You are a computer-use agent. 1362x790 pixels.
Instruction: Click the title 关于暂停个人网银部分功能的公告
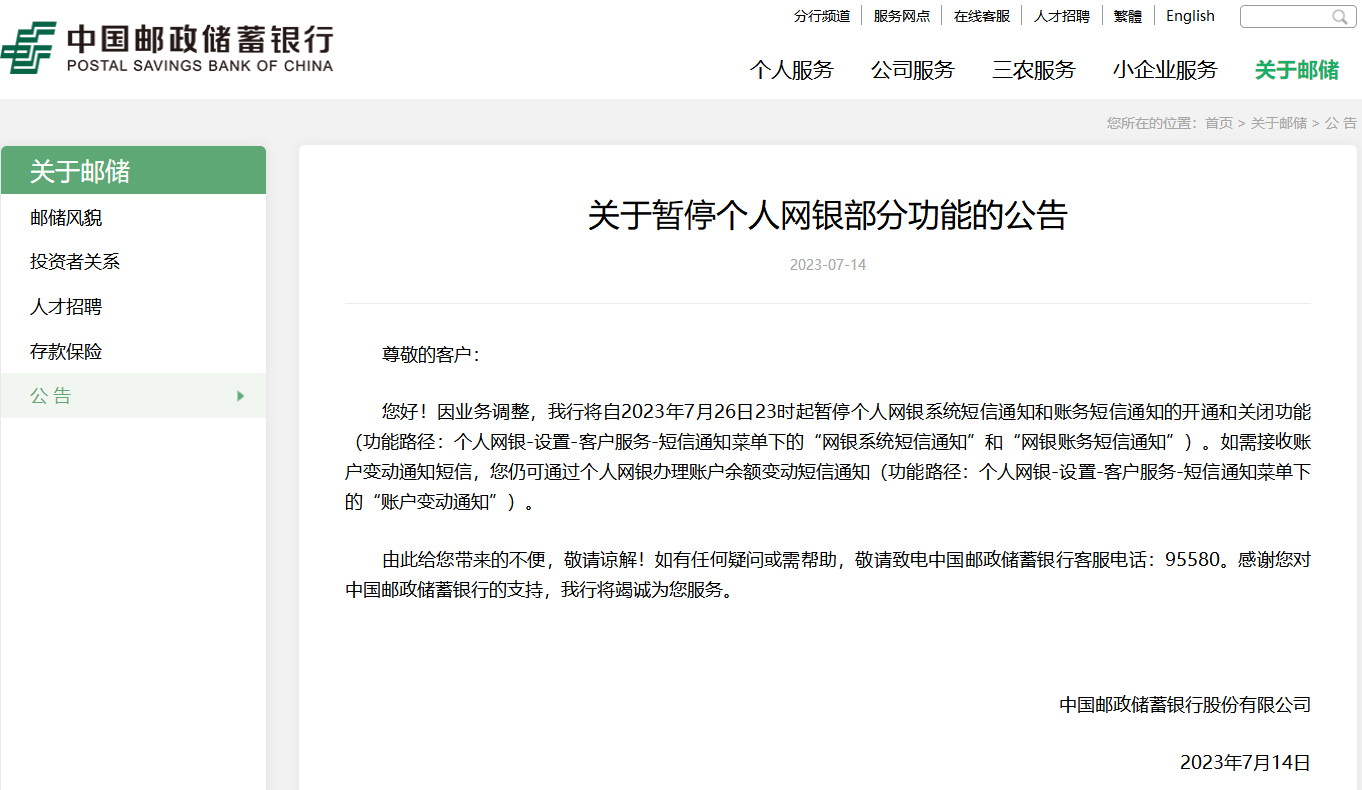828,216
